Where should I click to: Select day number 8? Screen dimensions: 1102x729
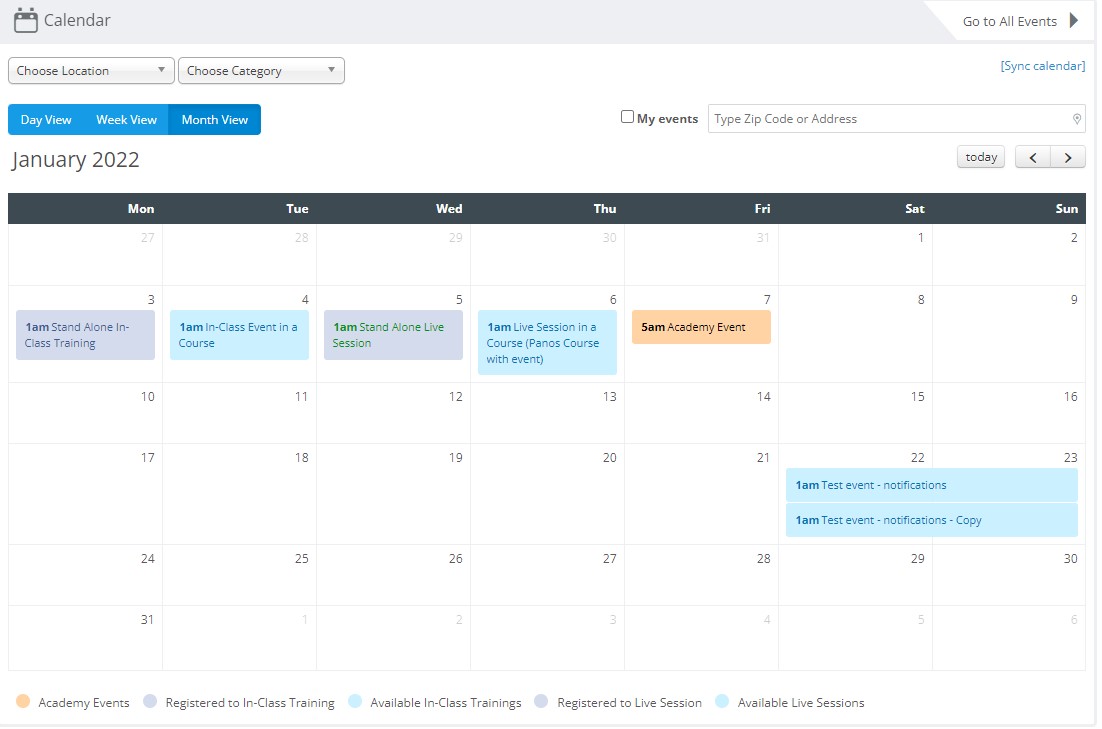click(921, 299)
